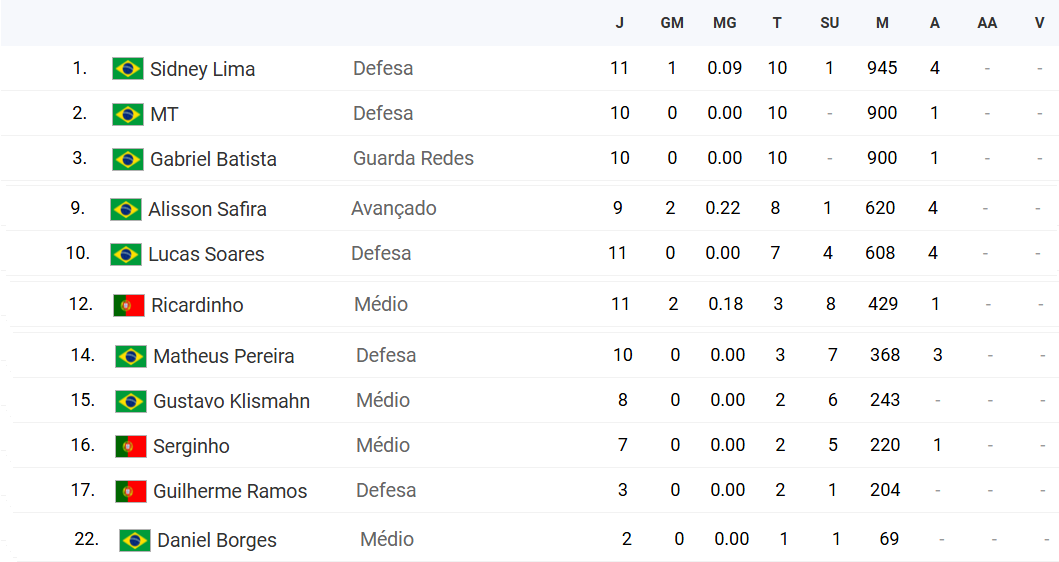Sort the table by GM column
The height and width of the screenshot is (562, 1059).
click(672, 23)
